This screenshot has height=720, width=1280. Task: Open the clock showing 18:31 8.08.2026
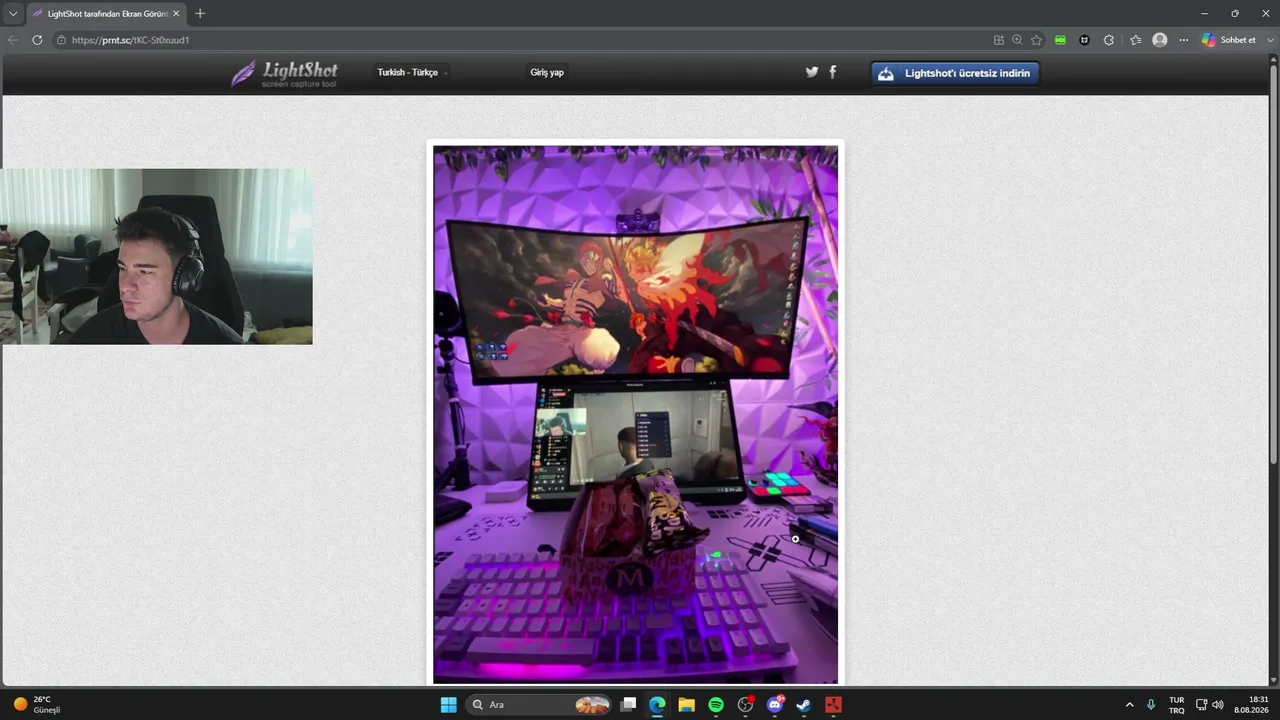1251,705
